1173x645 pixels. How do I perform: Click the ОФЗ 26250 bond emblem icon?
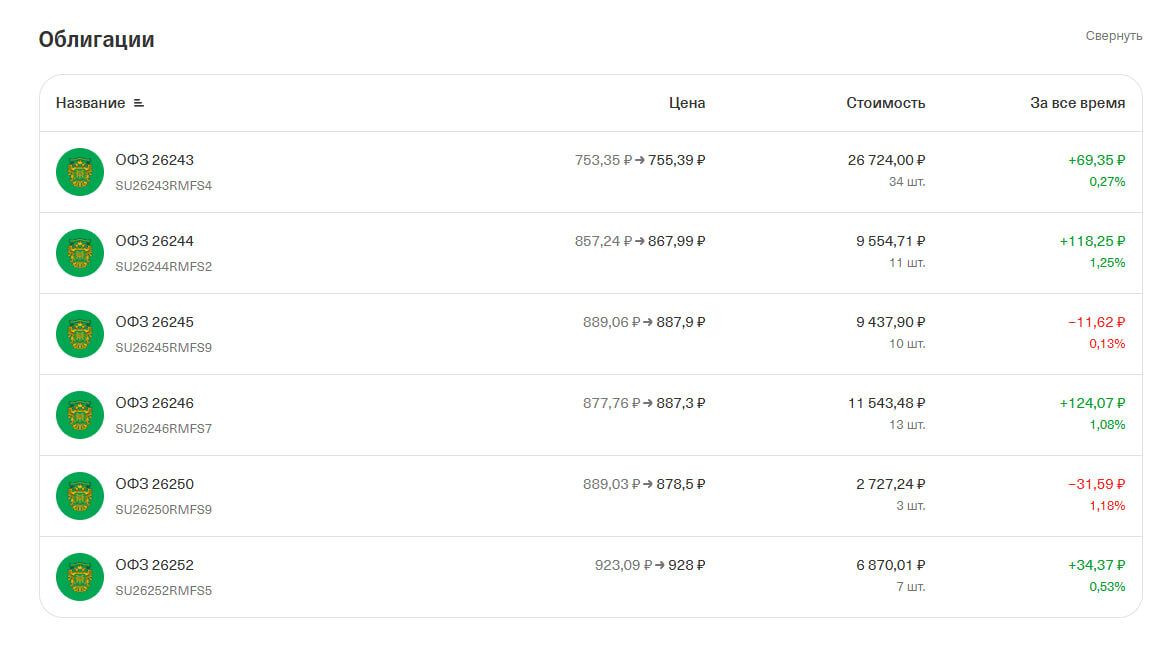tap(80, 496)
